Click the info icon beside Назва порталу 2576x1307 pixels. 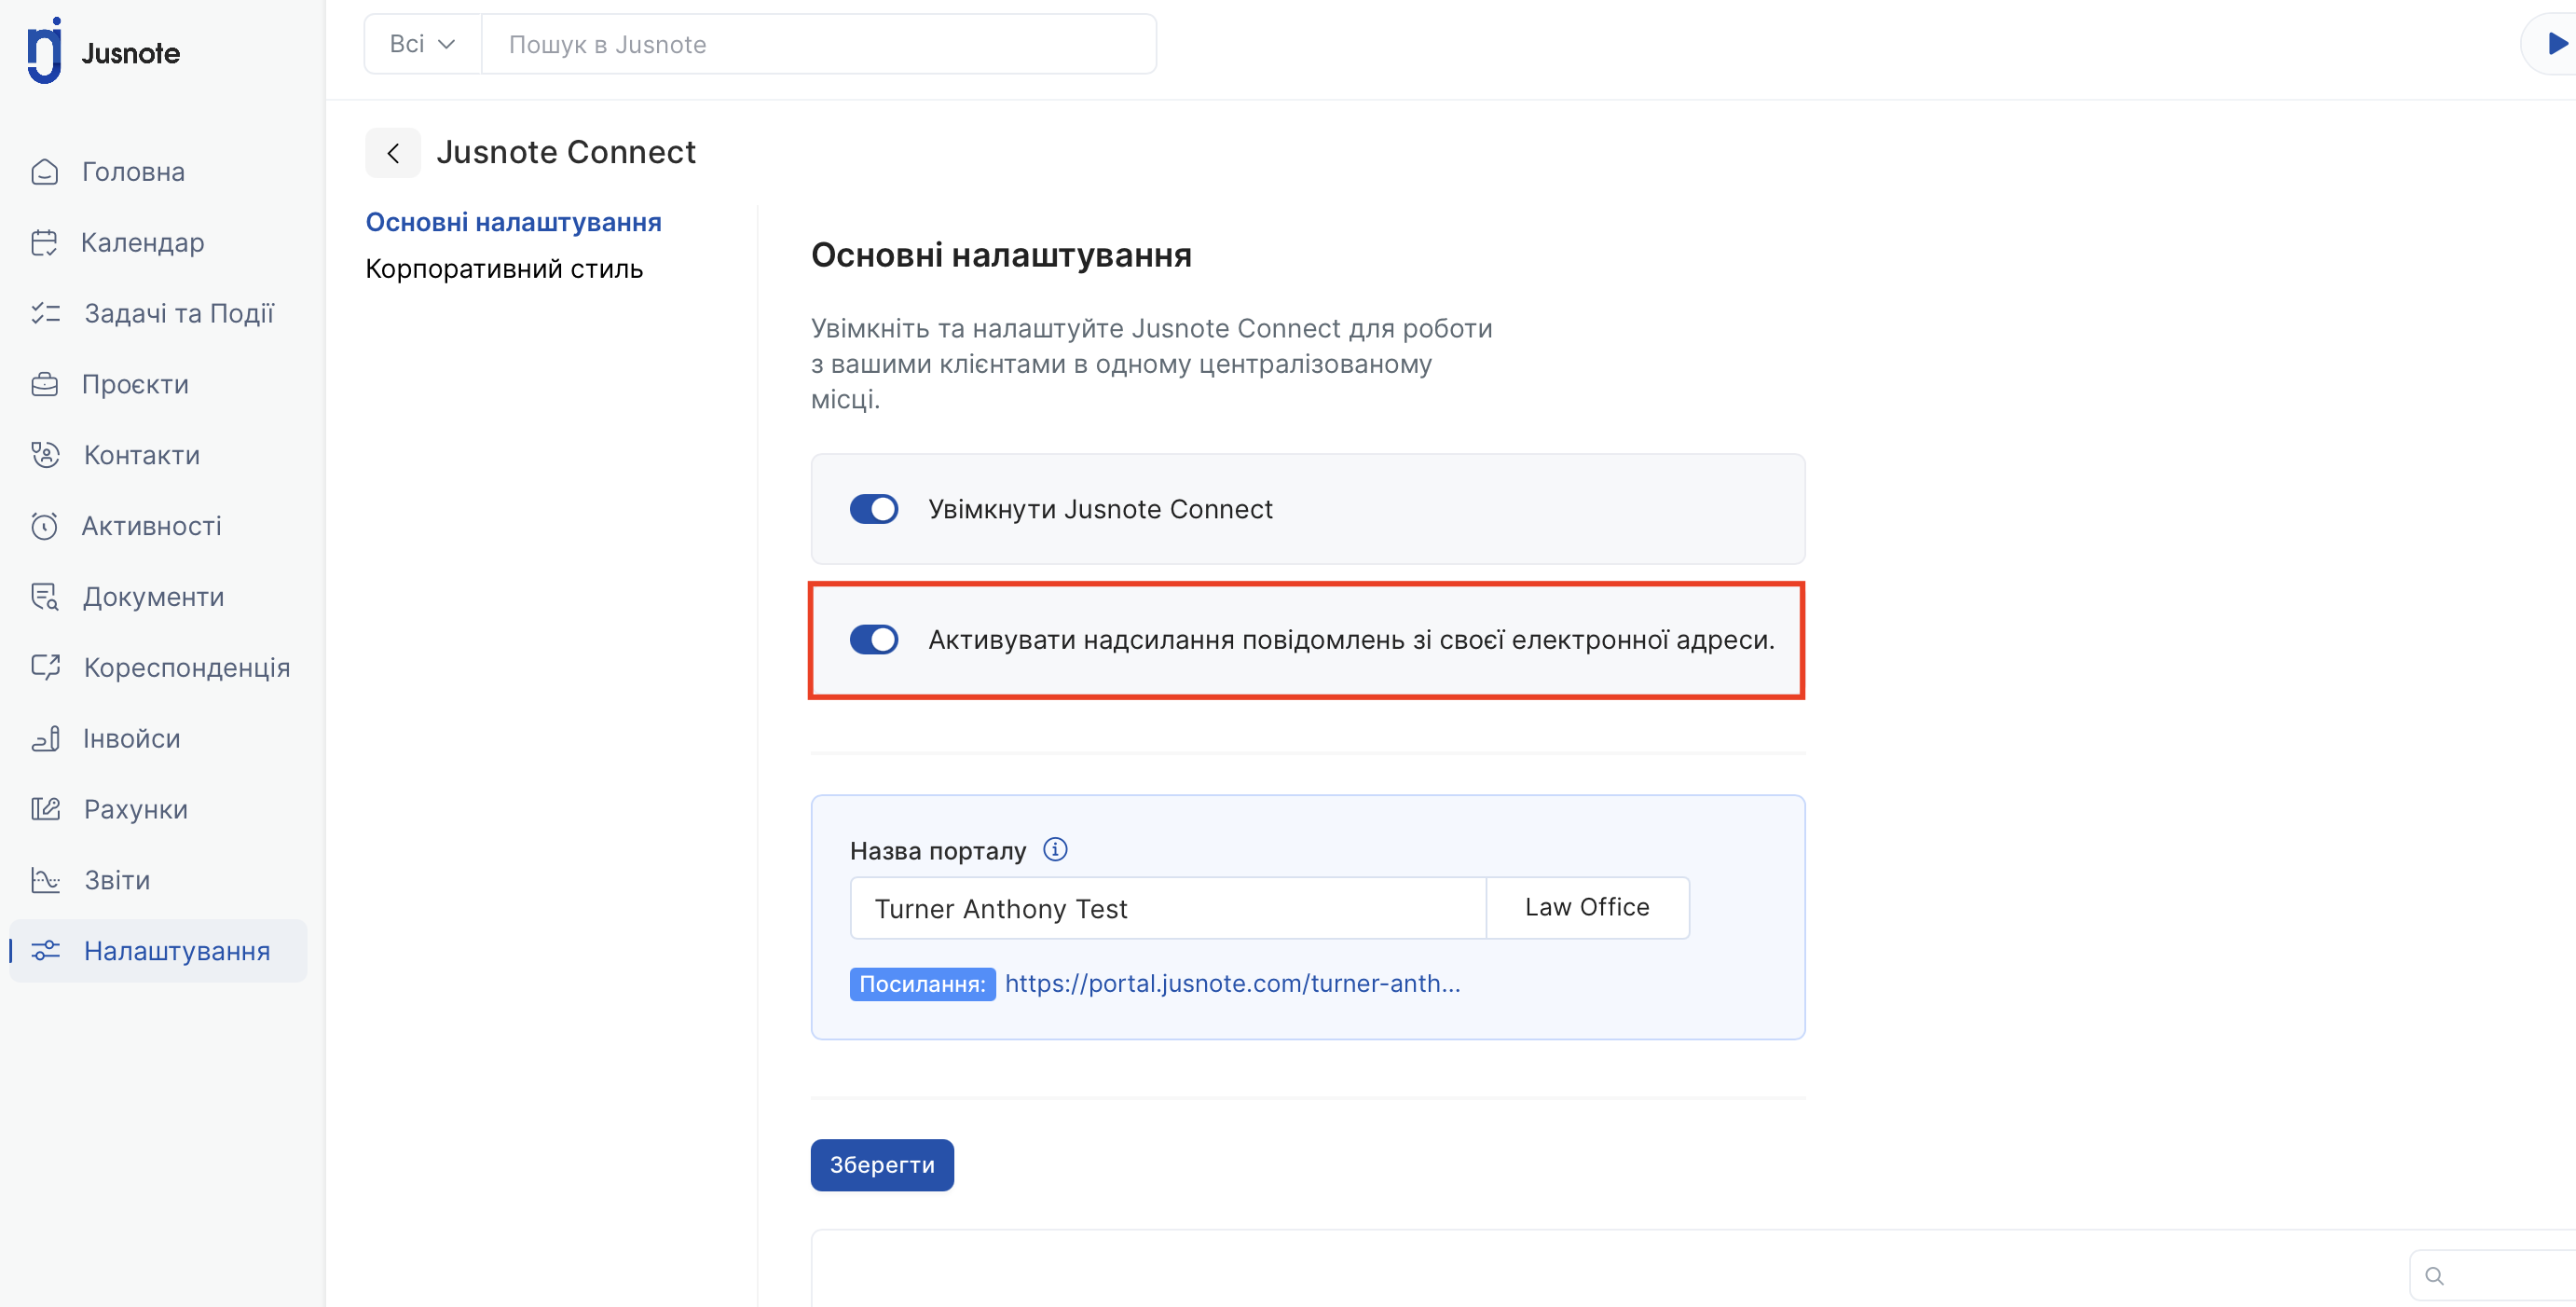coord(1055,850)
